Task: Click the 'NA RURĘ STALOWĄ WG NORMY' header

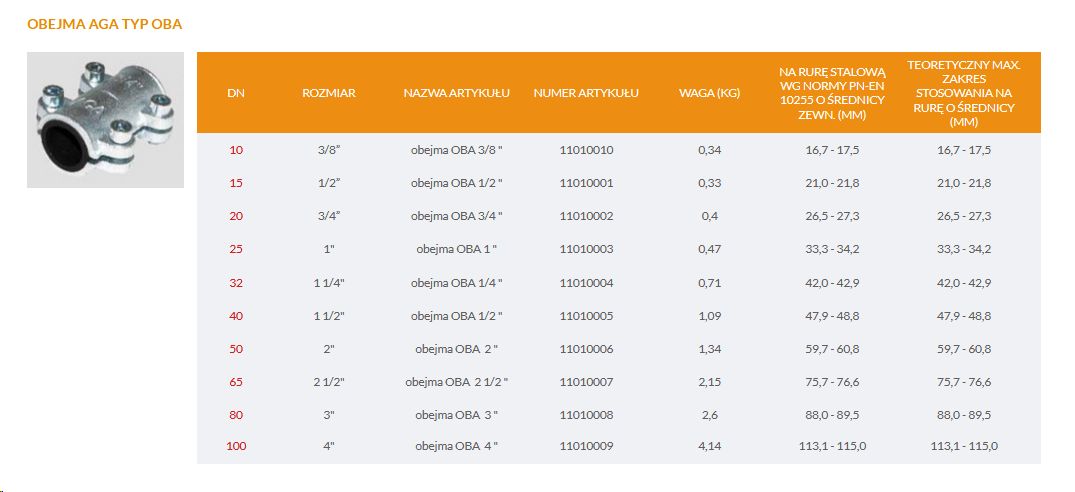Action: (x=832, y=93)
